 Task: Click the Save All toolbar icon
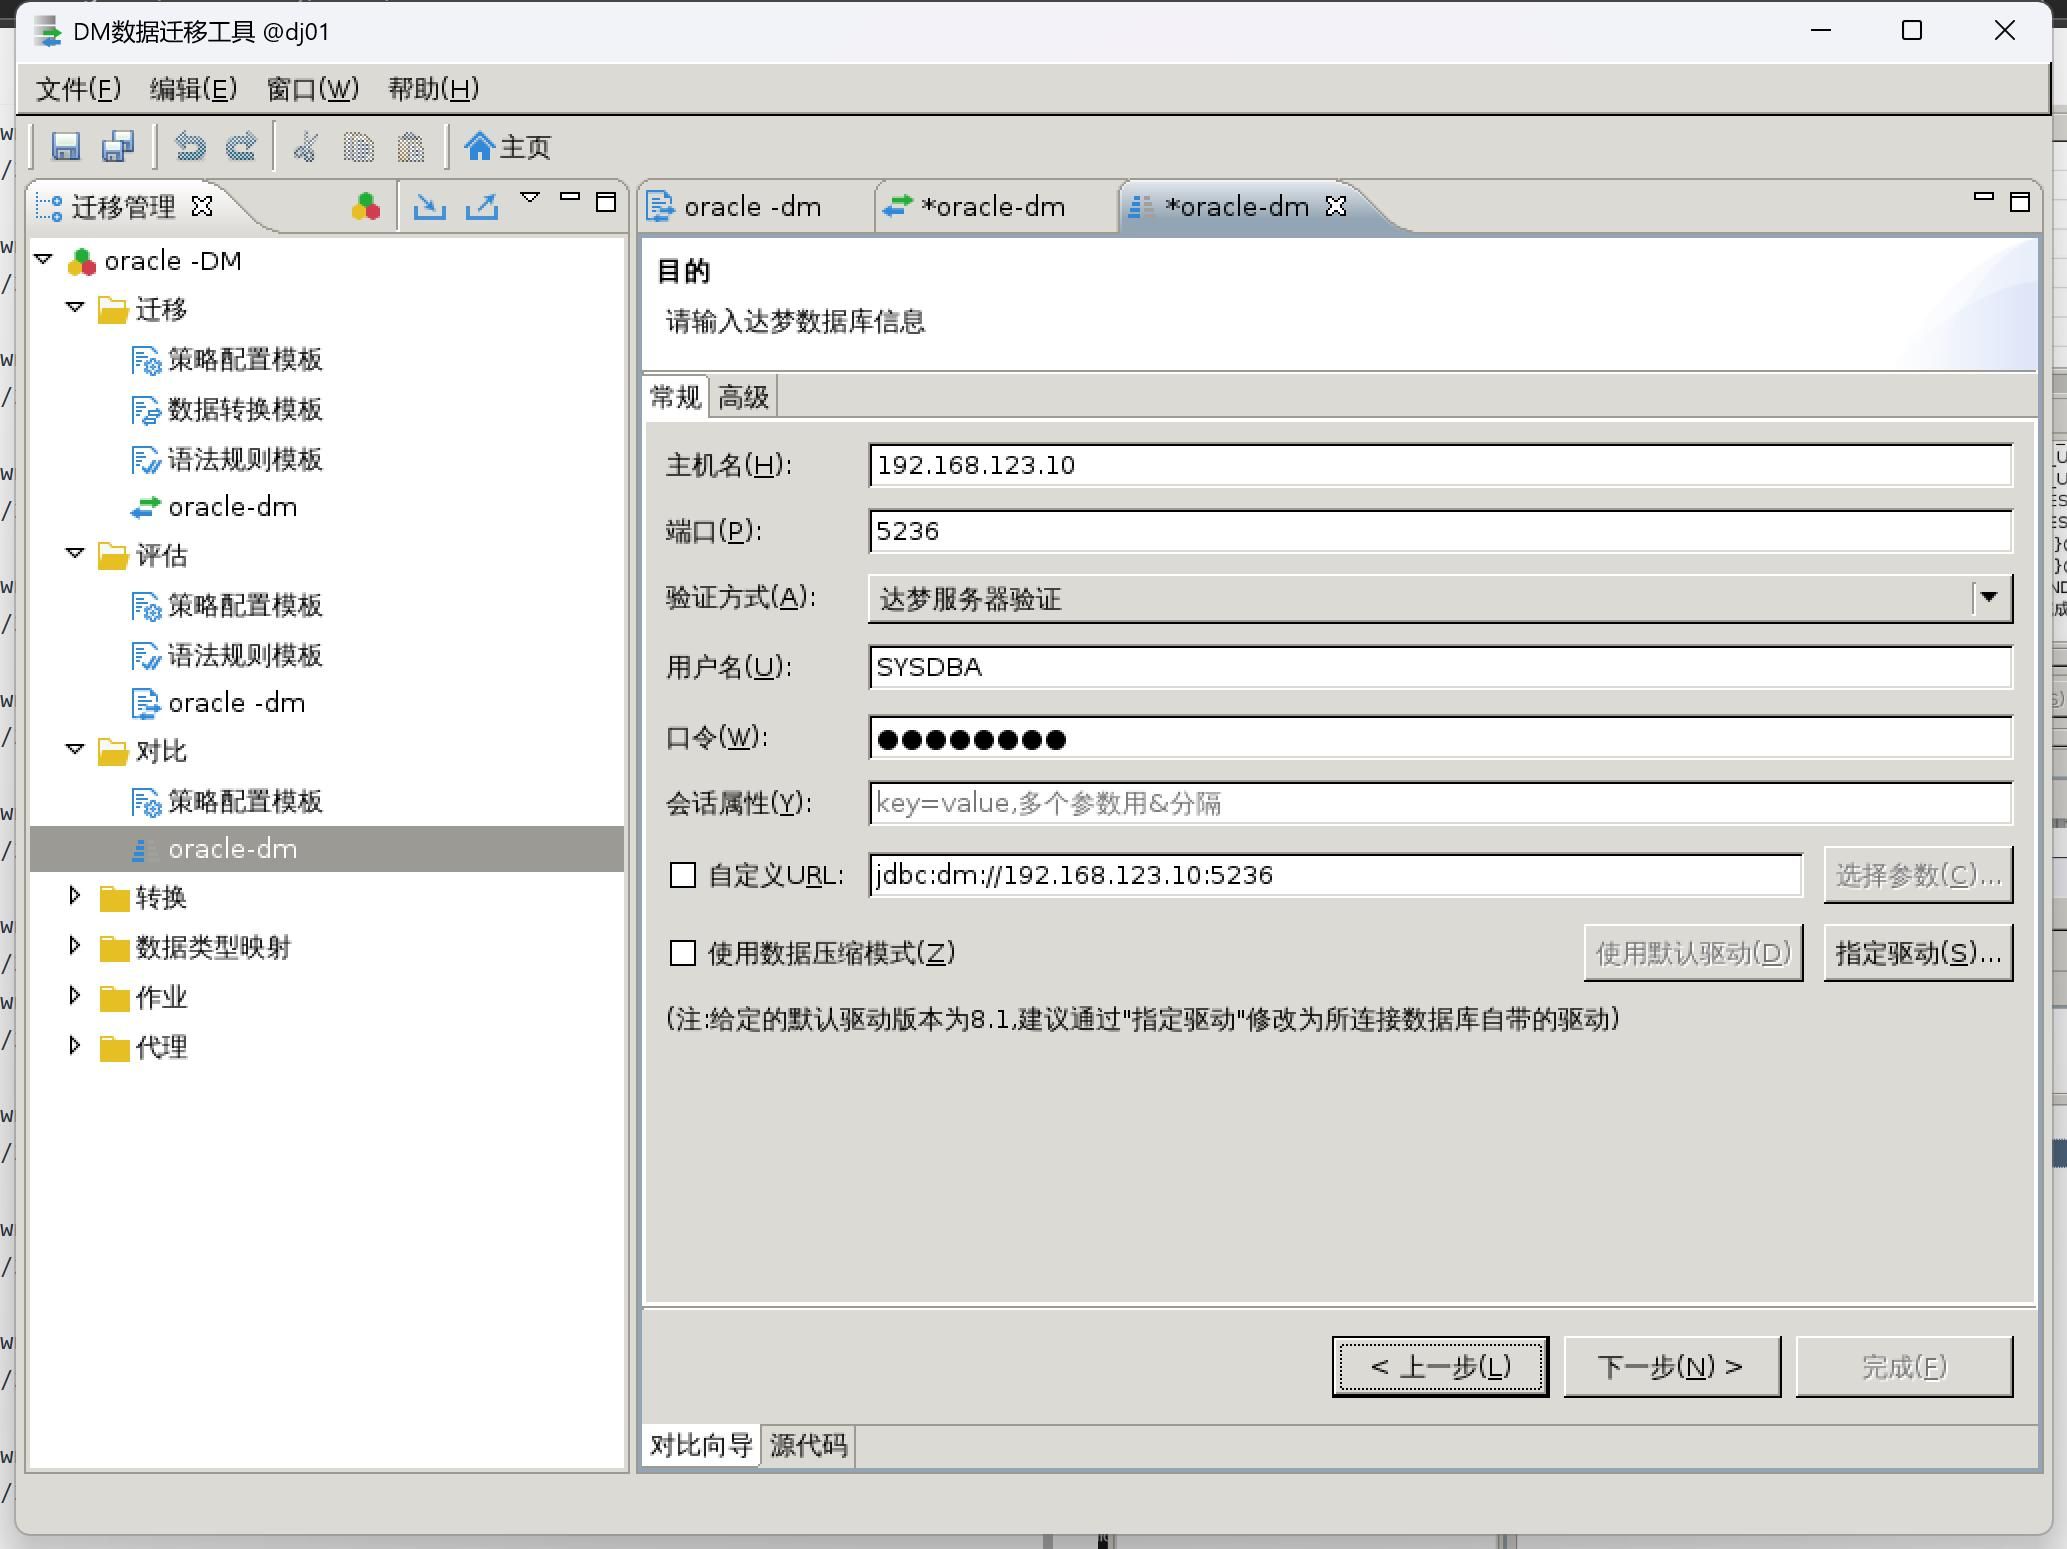click(118, 147)
